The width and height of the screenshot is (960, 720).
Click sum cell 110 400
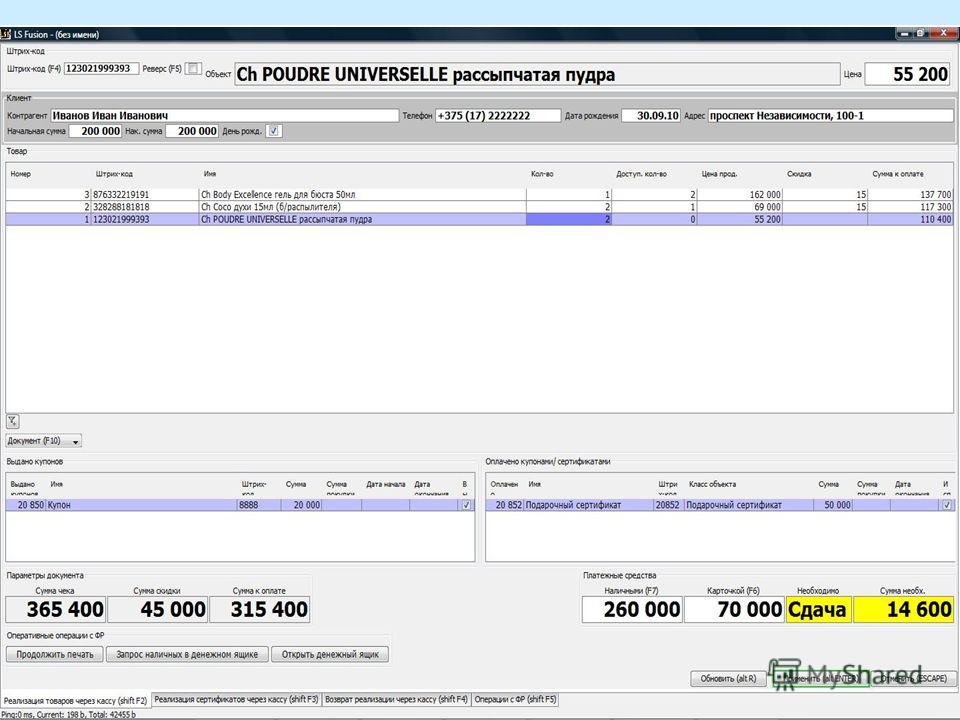910,219
